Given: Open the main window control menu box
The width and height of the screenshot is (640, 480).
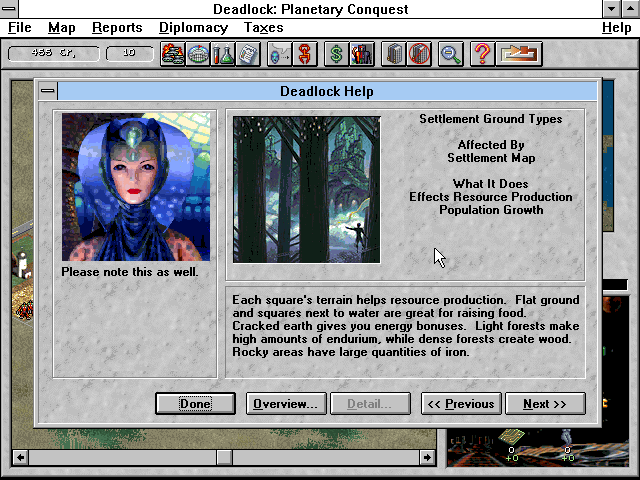Looking at the screenshot, I should click(x=9, y=9).
